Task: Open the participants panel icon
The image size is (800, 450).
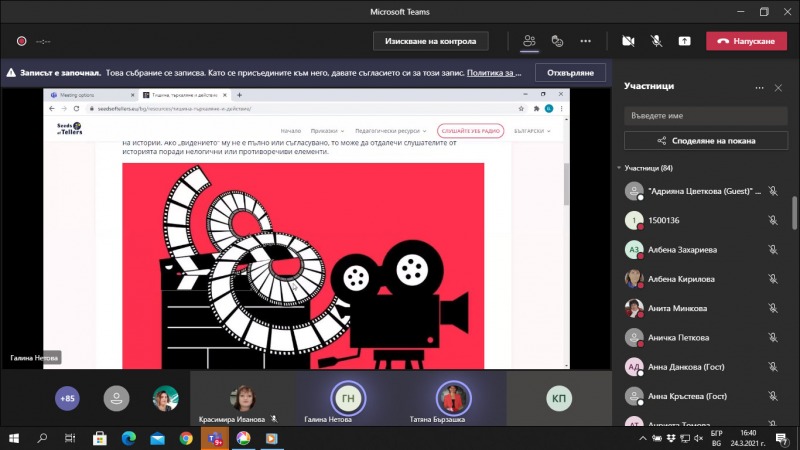Action: (529, 41)
